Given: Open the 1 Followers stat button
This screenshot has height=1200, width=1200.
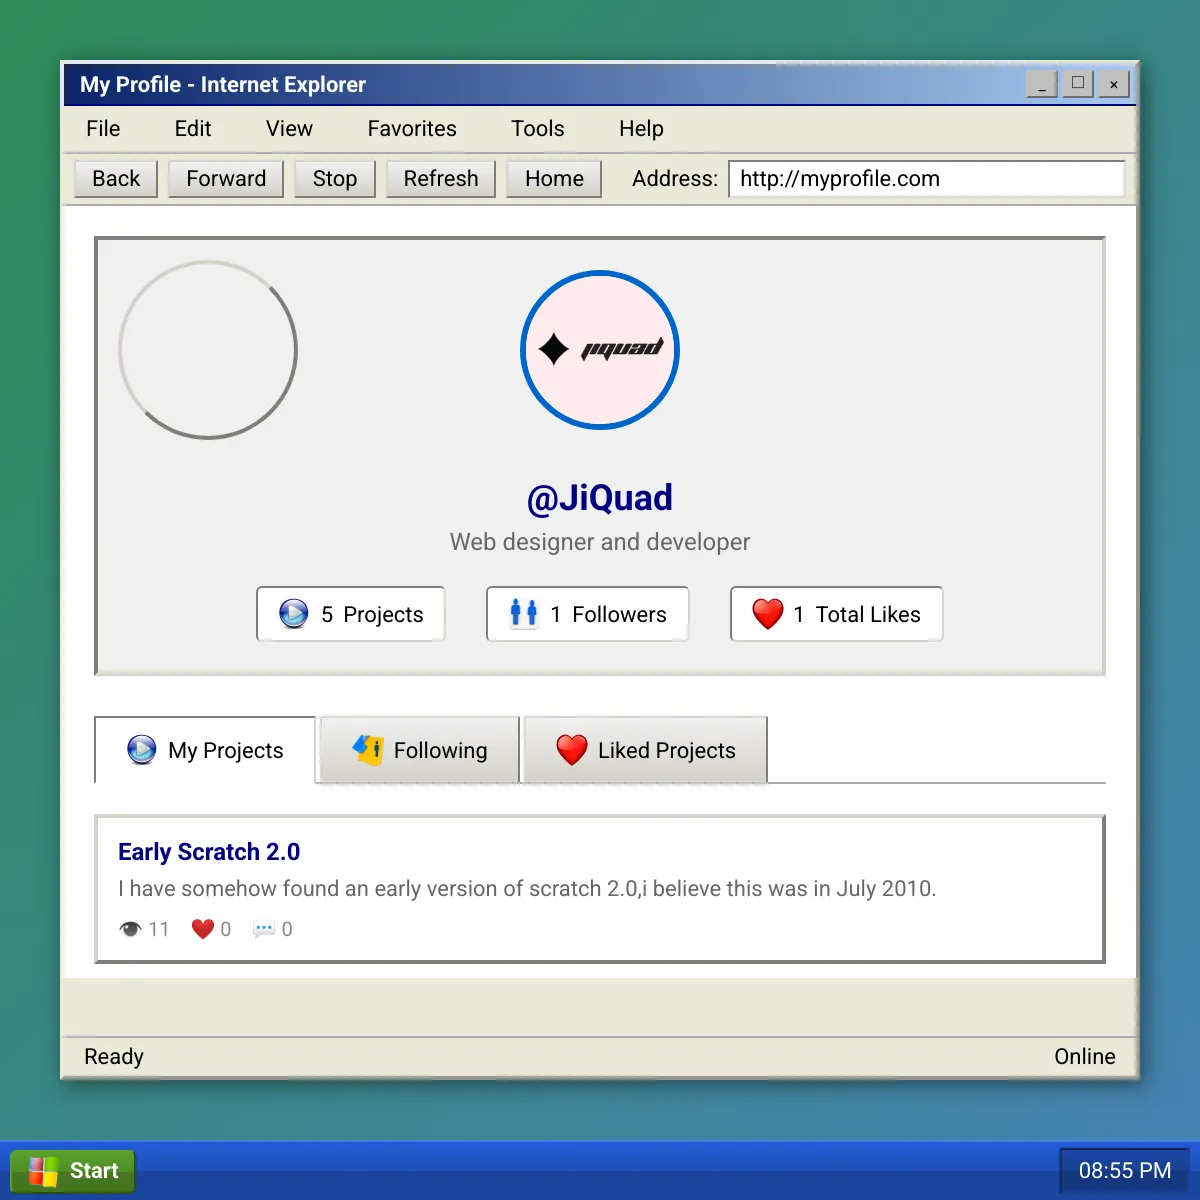Looking at the screenshot, I should [x=588, y=614].
